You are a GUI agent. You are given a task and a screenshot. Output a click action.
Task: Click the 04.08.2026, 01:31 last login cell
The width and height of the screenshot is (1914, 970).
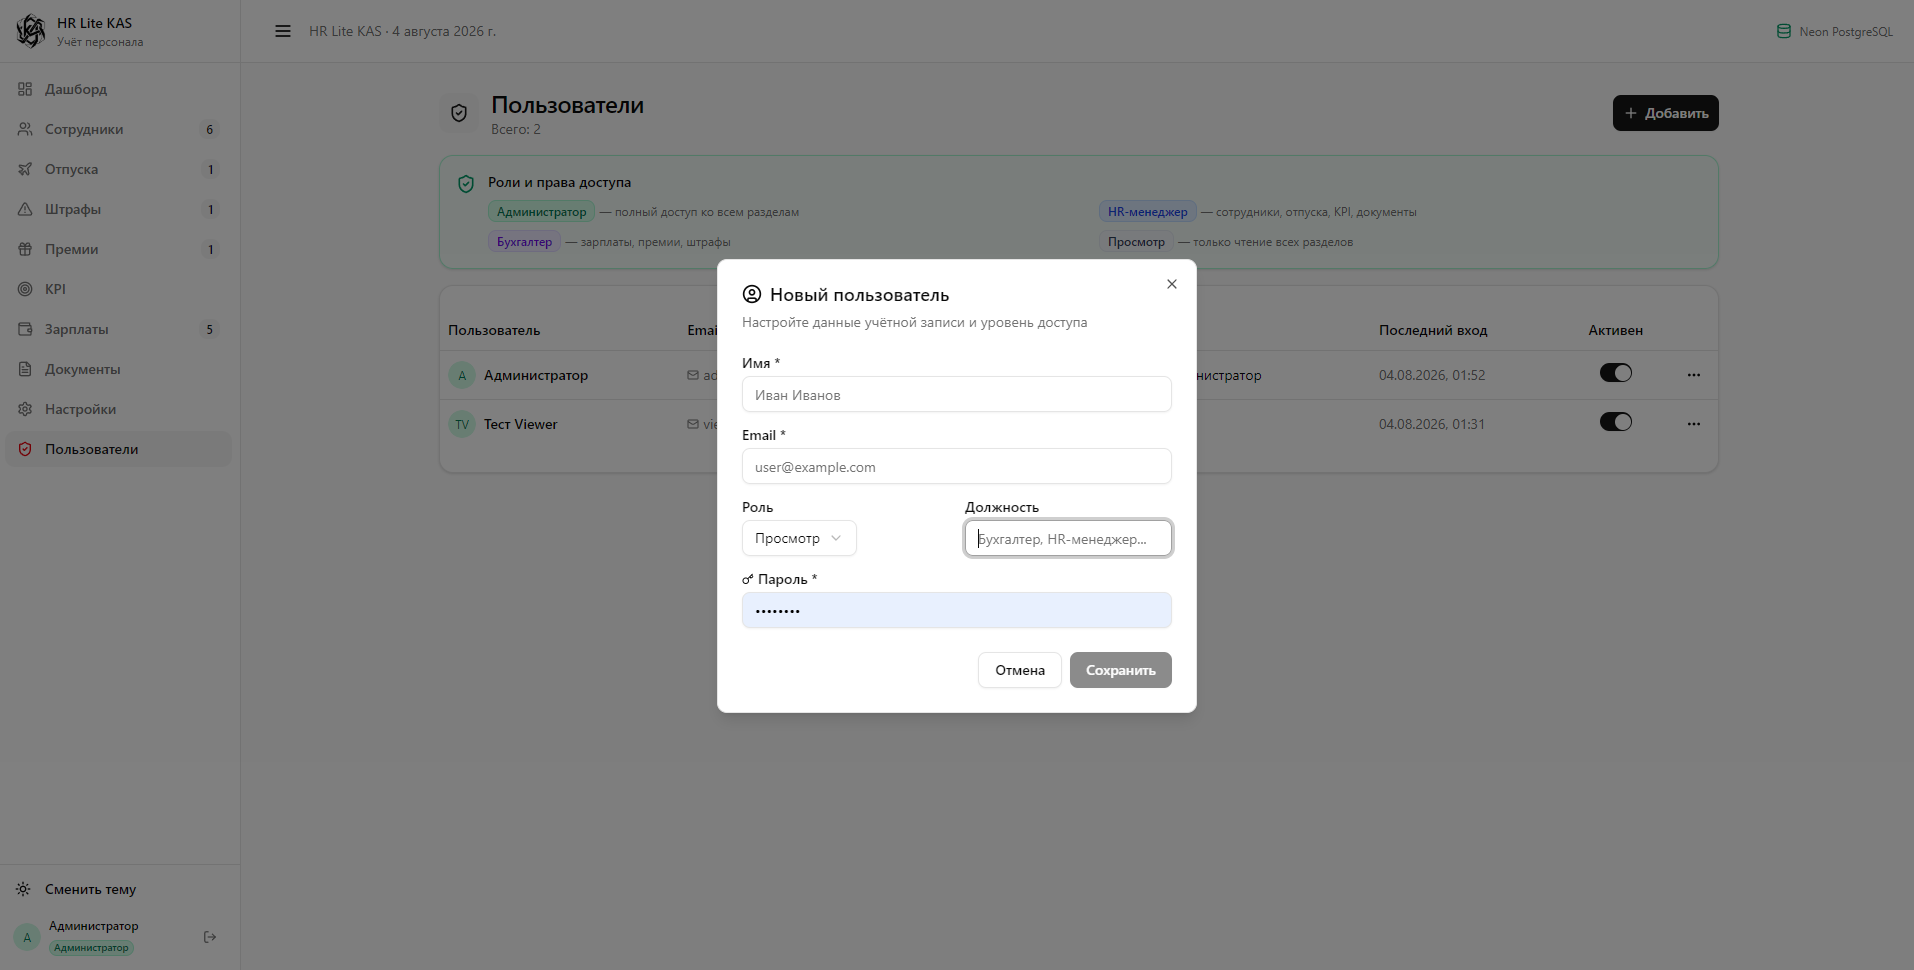(1432, 424)
